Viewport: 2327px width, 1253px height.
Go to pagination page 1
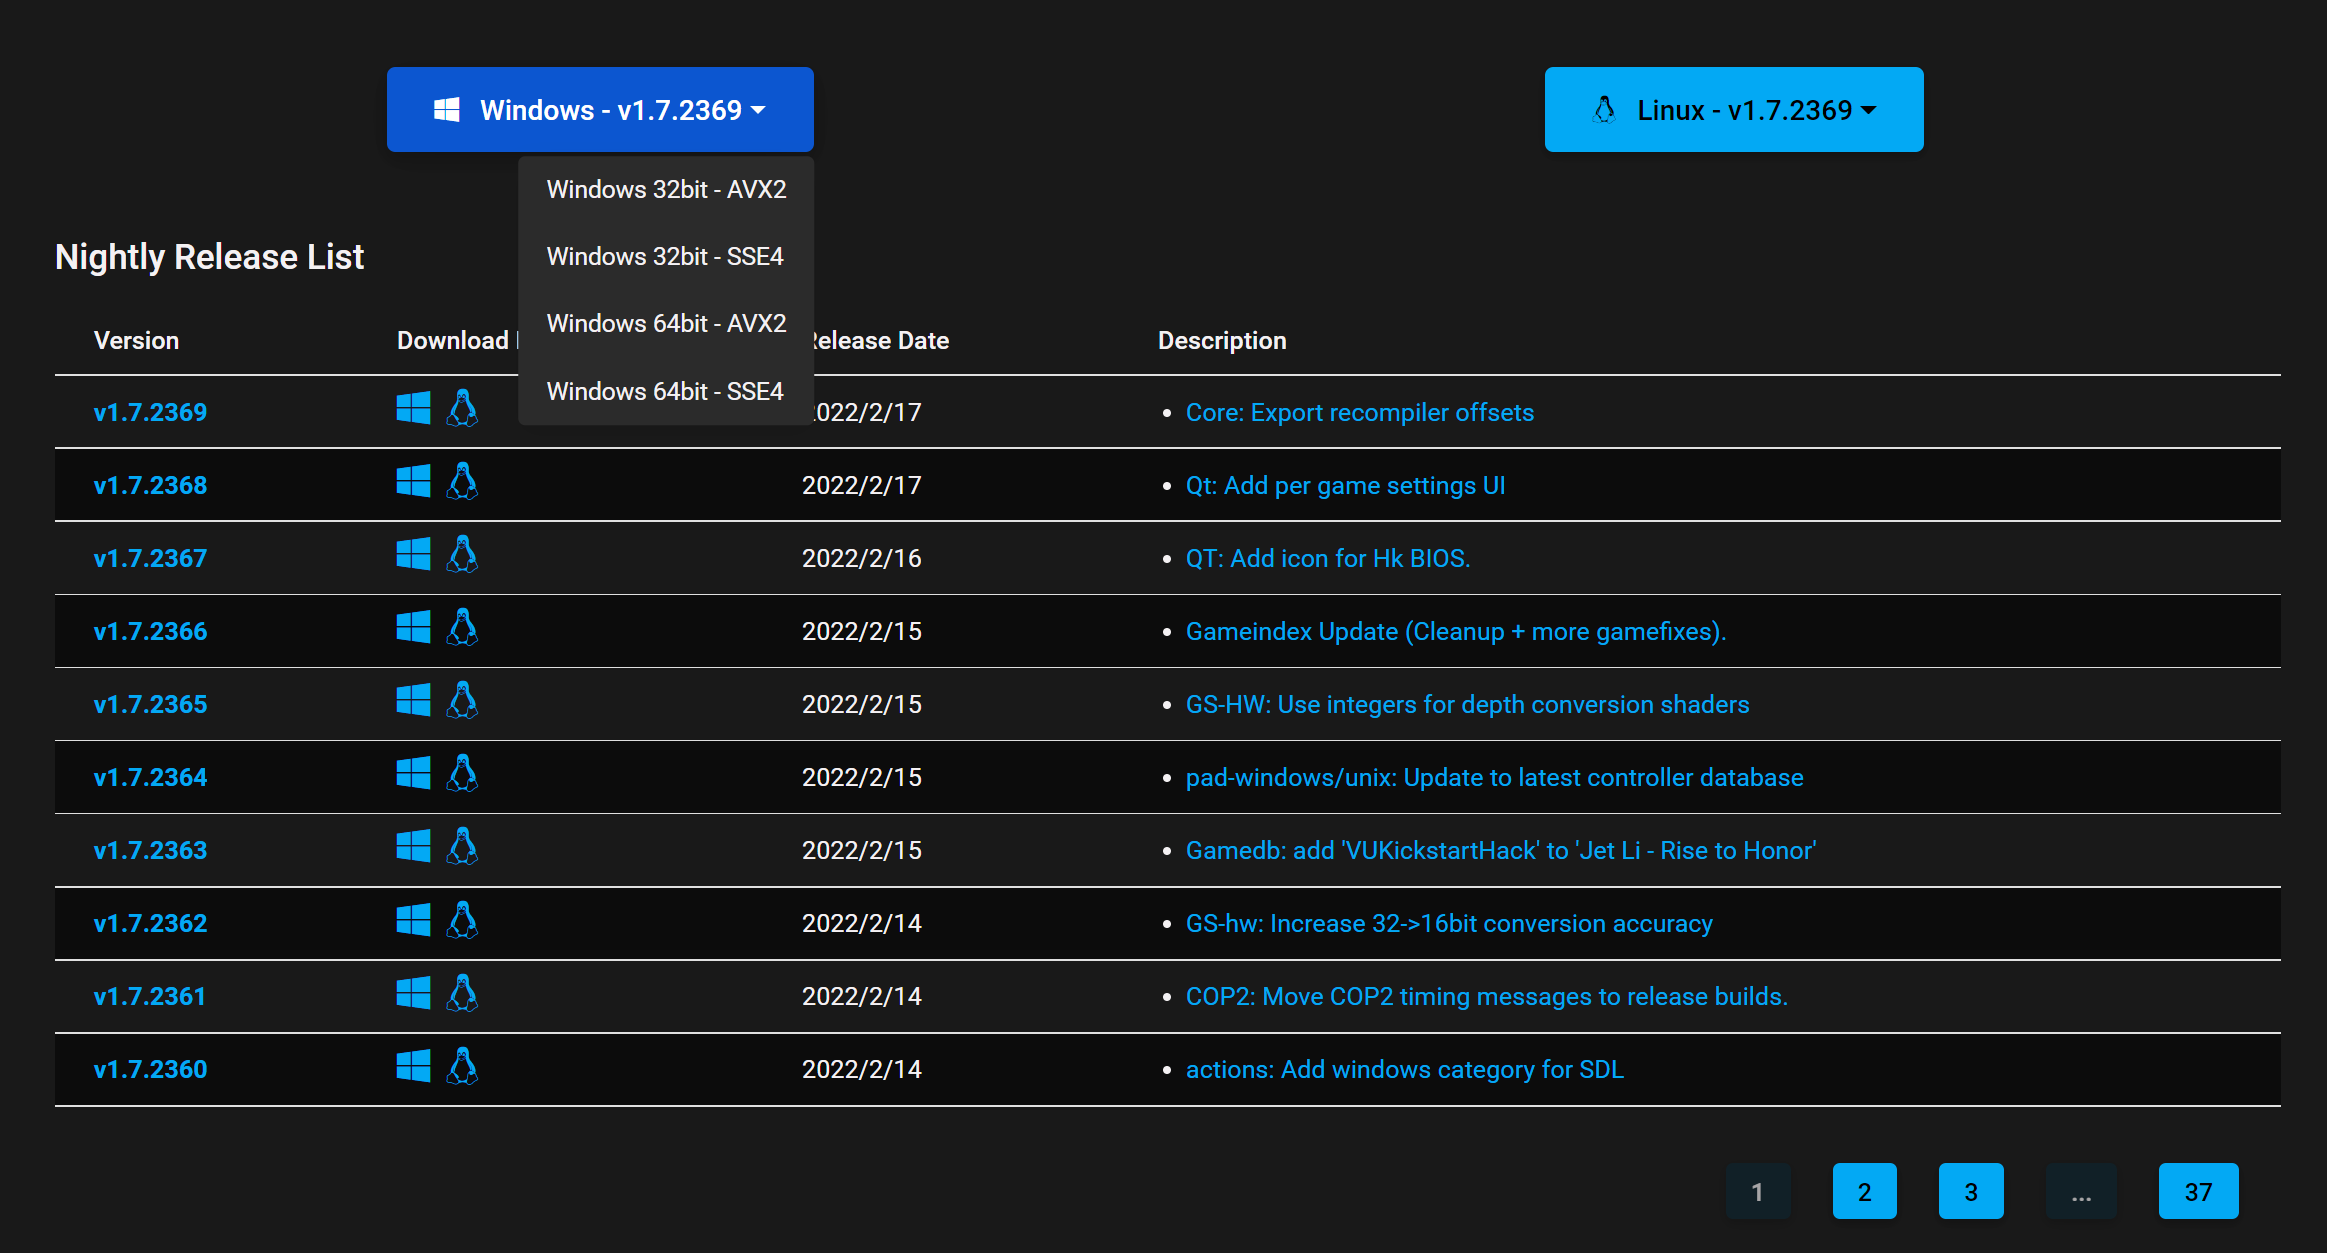click(x=1758, y=1191)
